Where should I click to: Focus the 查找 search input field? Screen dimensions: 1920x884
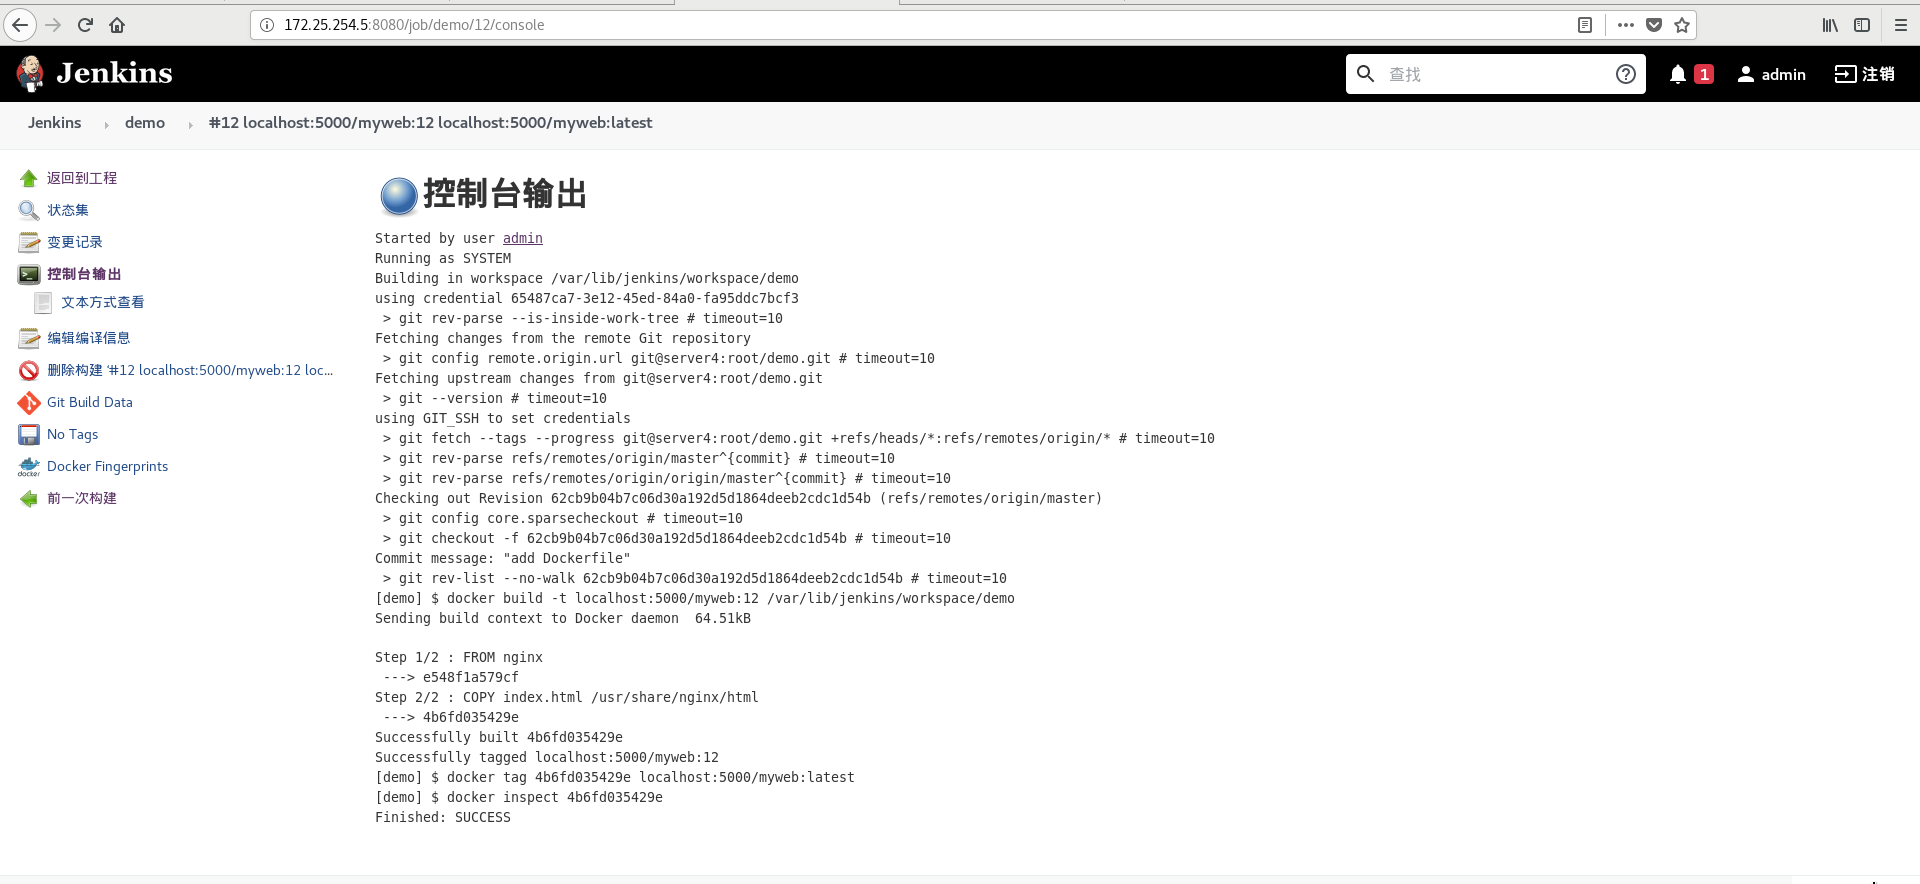pos(1496,74)
